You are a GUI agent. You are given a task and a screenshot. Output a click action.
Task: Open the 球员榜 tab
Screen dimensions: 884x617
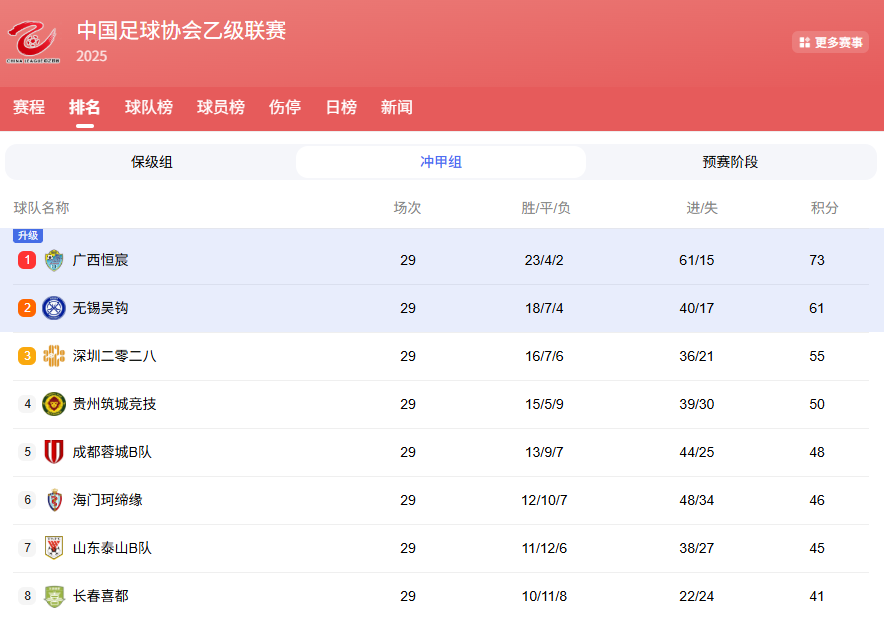221,107
